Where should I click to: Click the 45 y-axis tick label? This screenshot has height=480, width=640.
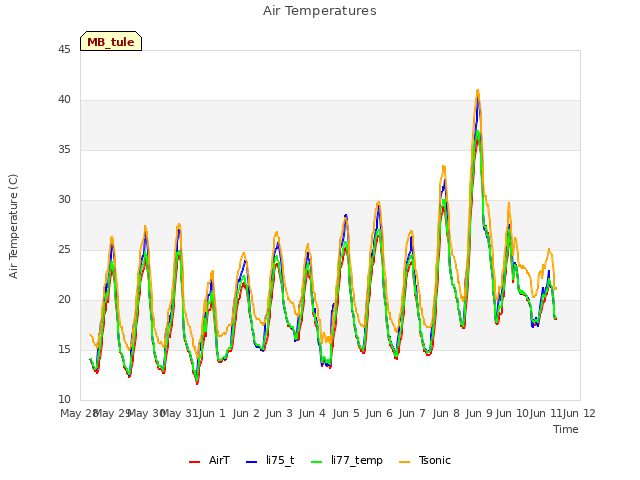coord(64,49)
